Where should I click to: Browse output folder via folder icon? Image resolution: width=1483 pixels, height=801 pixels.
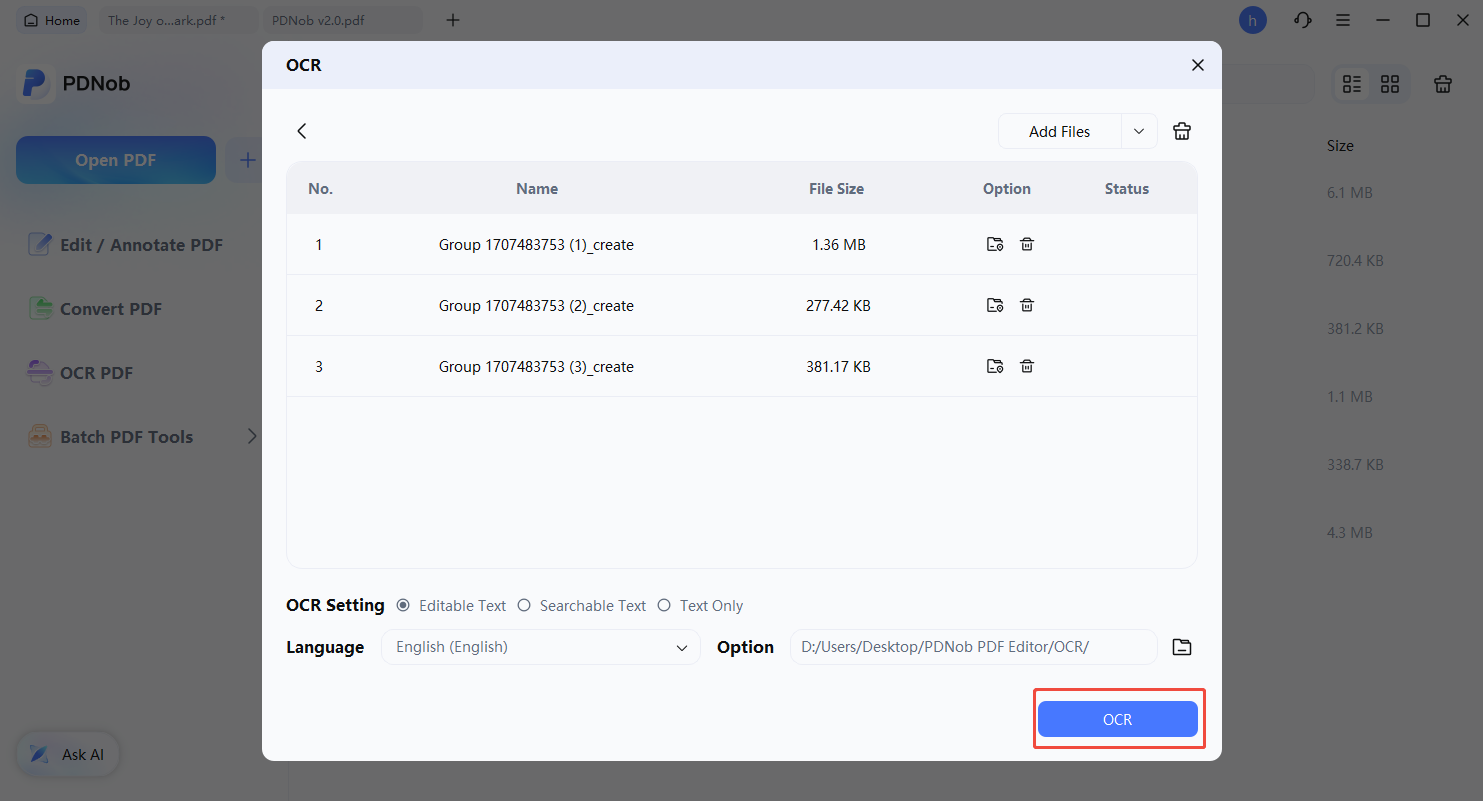tap(1182, 647)
